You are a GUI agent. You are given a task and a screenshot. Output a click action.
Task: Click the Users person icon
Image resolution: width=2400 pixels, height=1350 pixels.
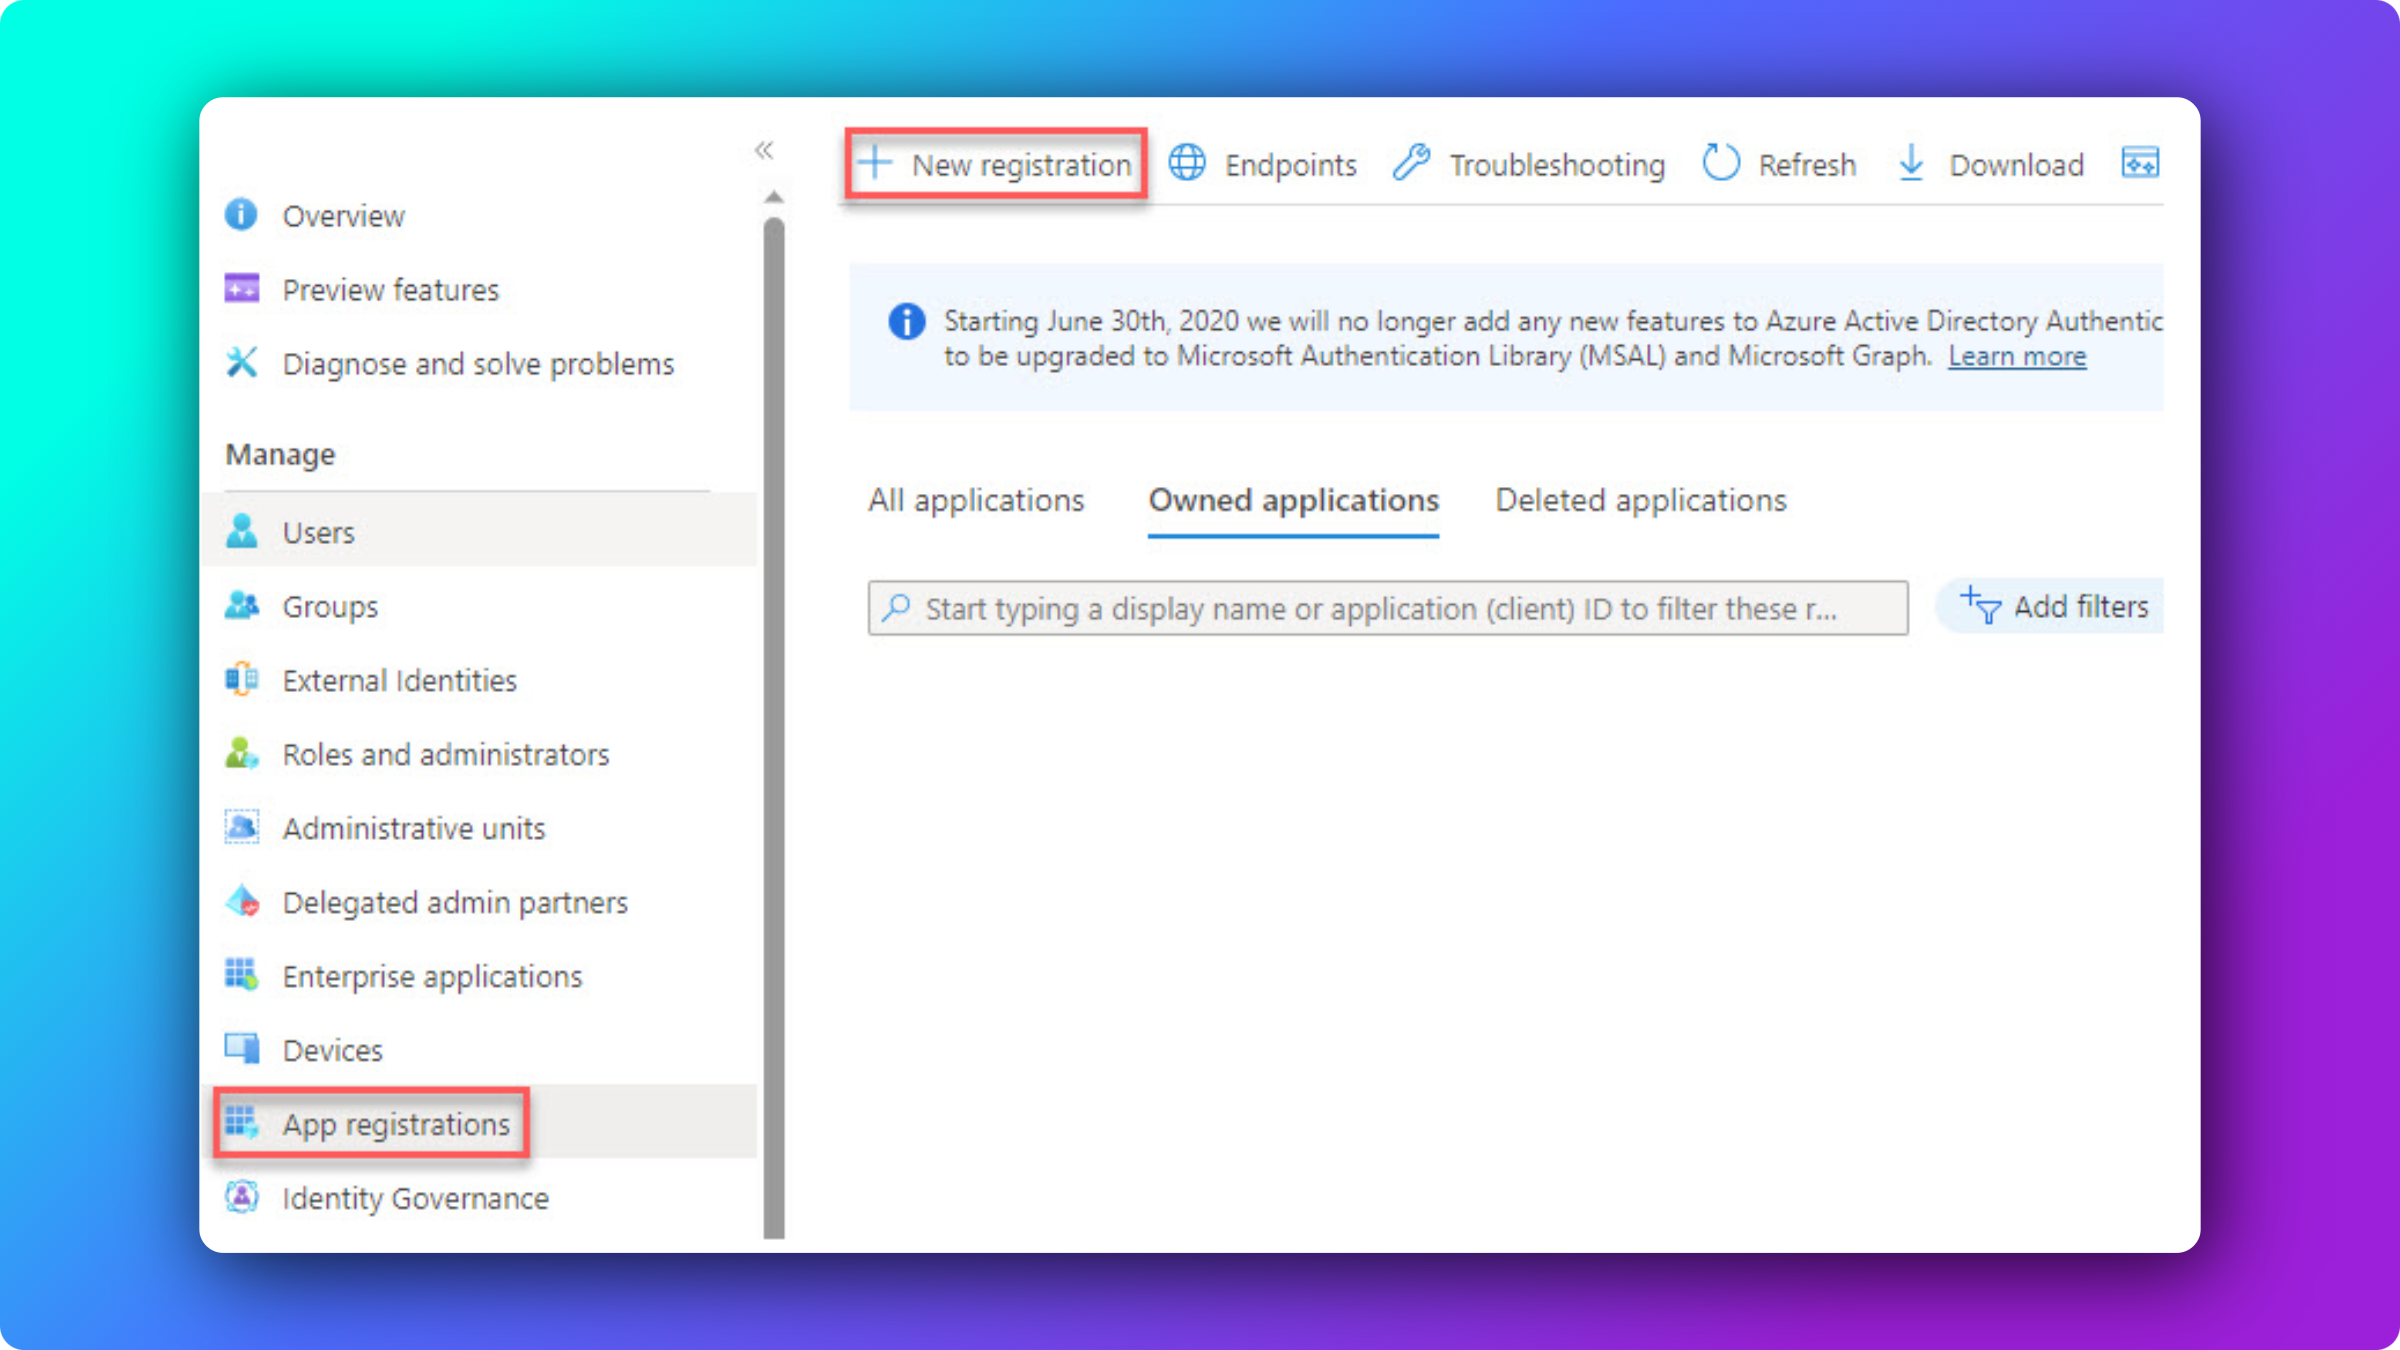pyautogui.click(x=241, y=531)
